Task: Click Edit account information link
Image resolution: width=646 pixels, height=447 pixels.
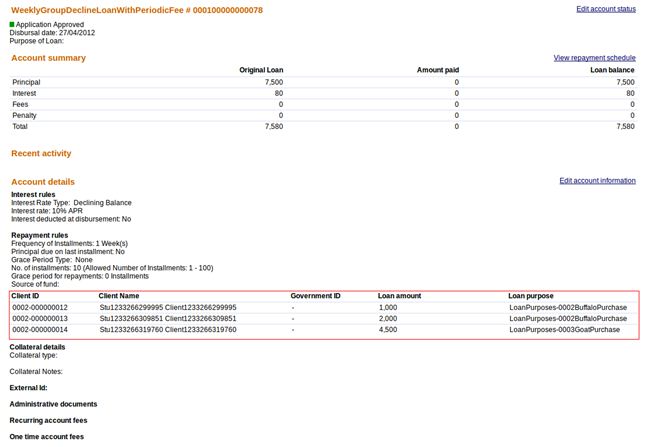Action: coord(597,181)
